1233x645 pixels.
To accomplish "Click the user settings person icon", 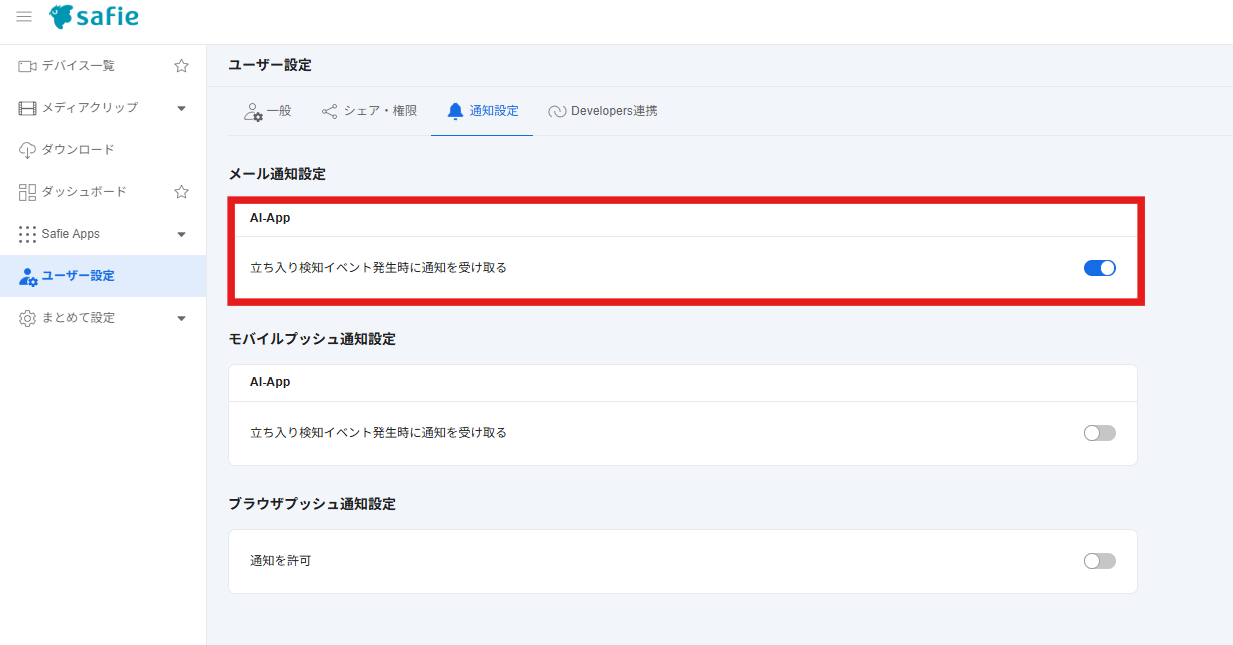I will tap(28, 276).
